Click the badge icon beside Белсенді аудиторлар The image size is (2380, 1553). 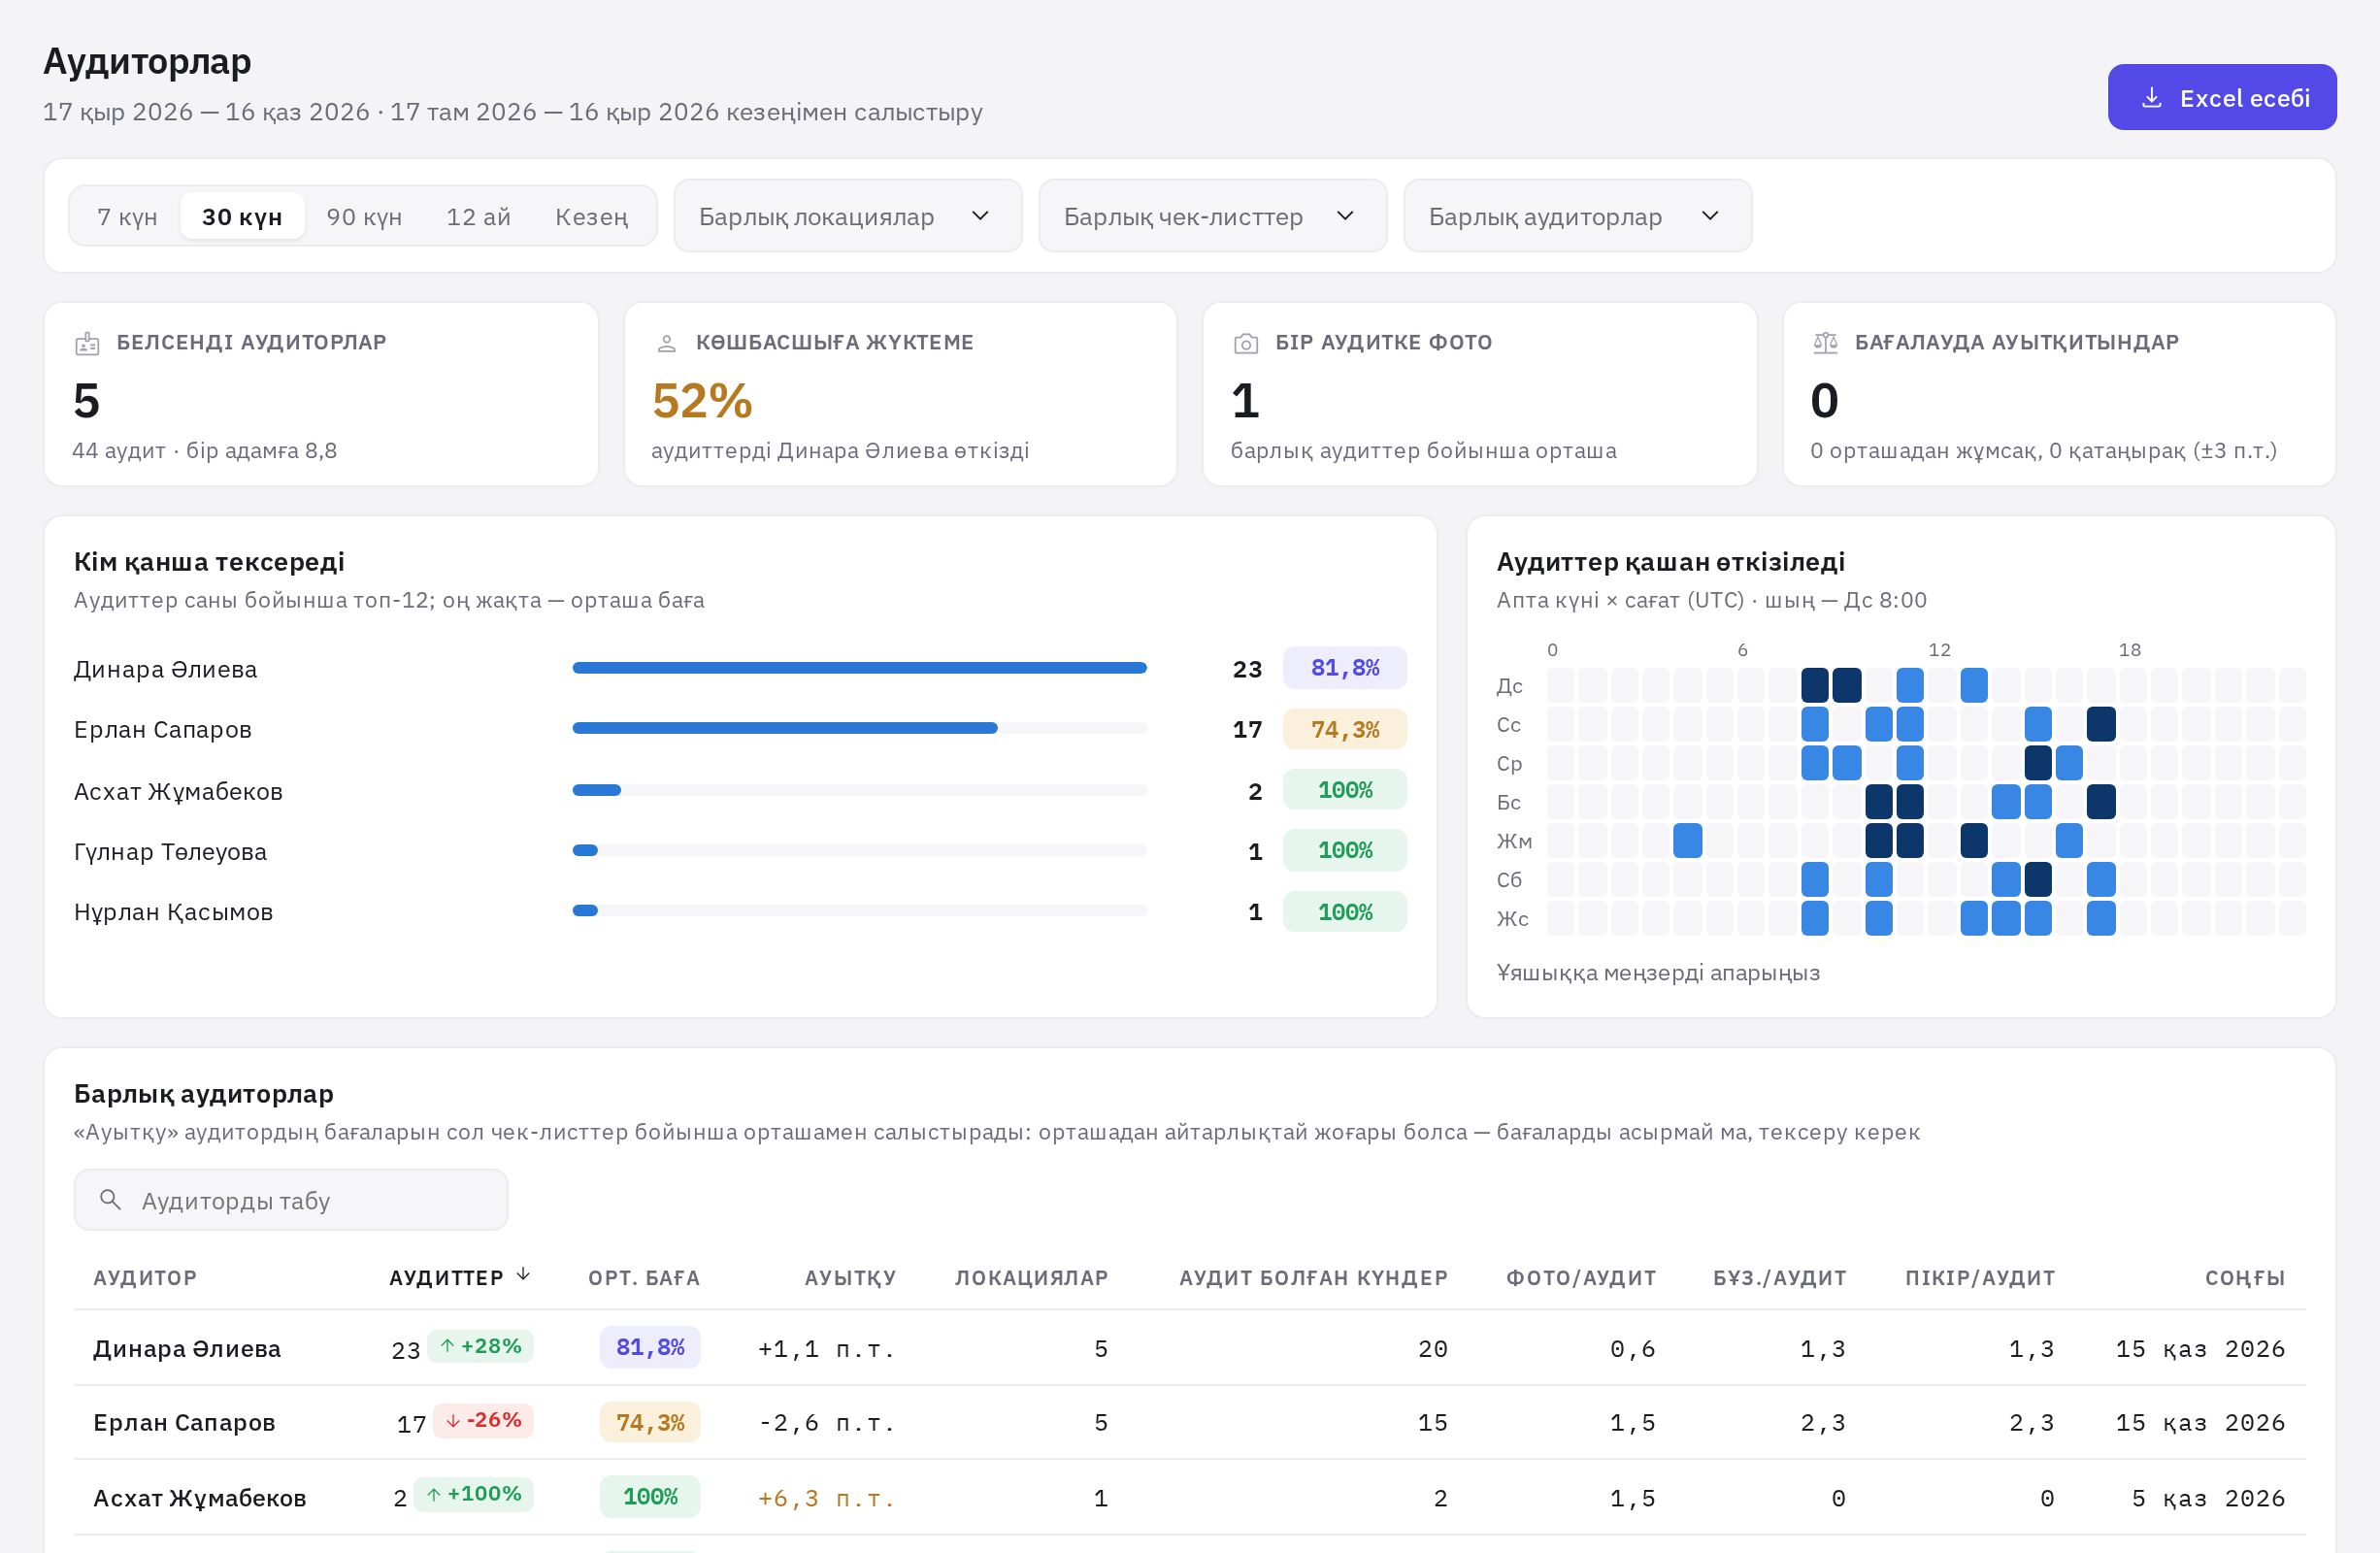(x=87, y=344)
